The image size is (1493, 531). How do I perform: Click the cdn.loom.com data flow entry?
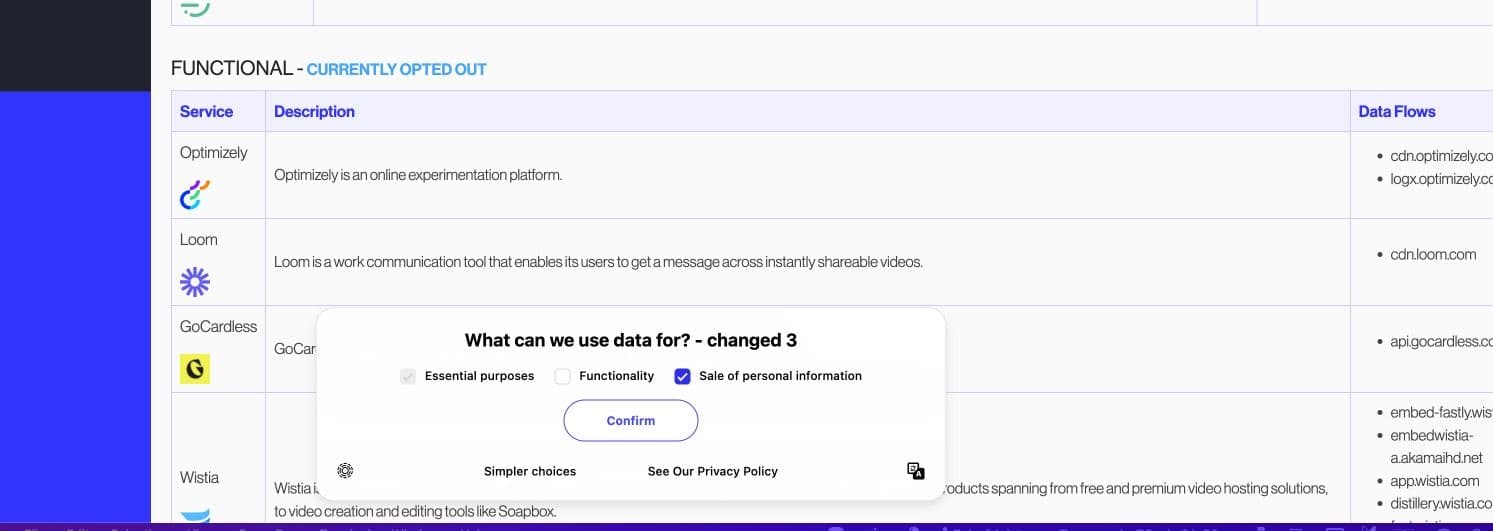[x=1432, y=254]
